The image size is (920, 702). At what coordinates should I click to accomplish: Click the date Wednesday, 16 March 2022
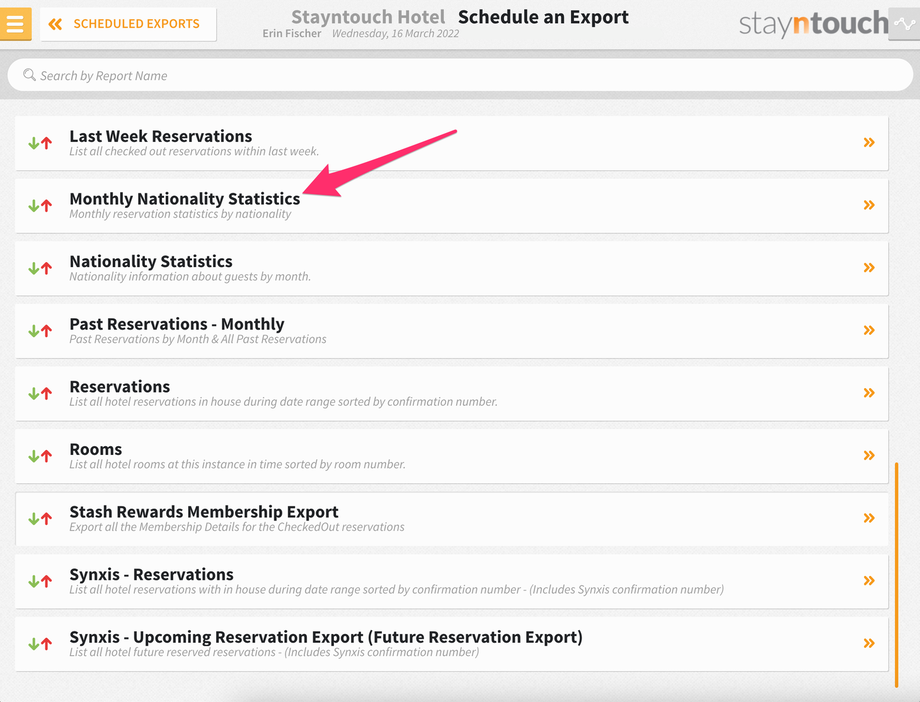(395, 33)
